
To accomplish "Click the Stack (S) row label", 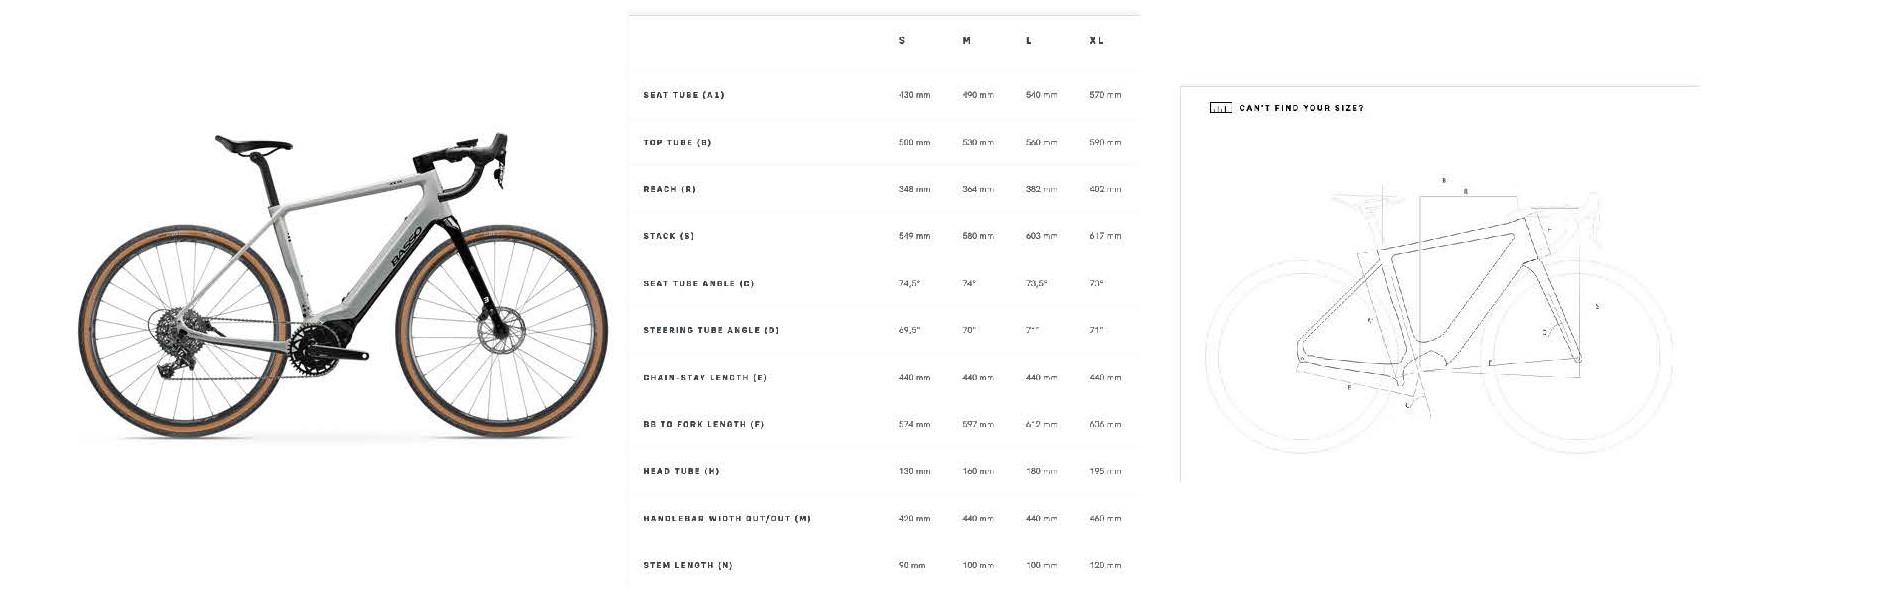I will (669, 236).
